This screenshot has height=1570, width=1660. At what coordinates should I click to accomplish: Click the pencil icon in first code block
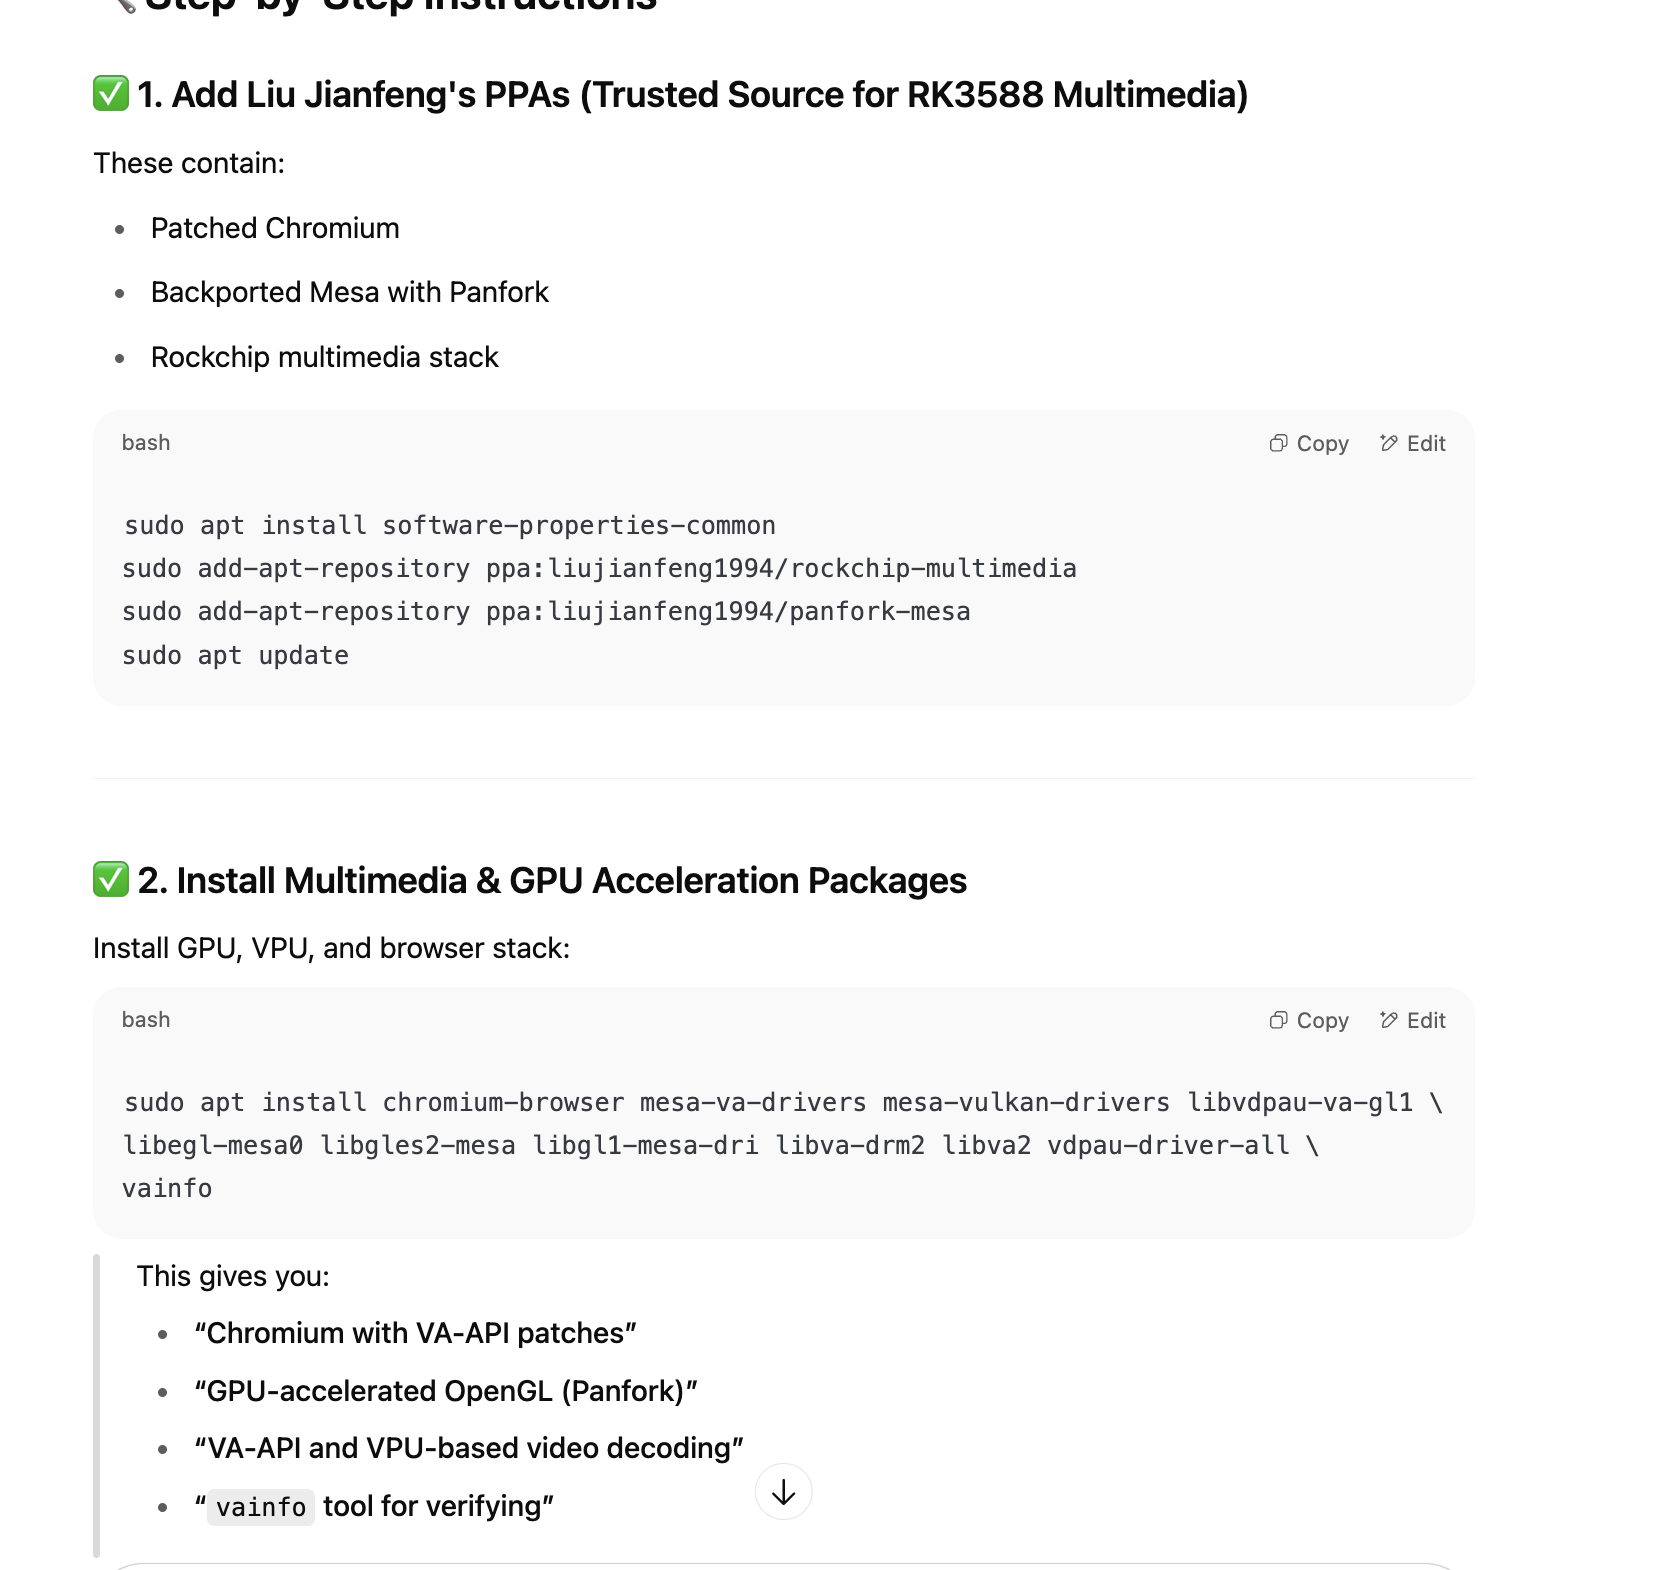pos(1388,443)
